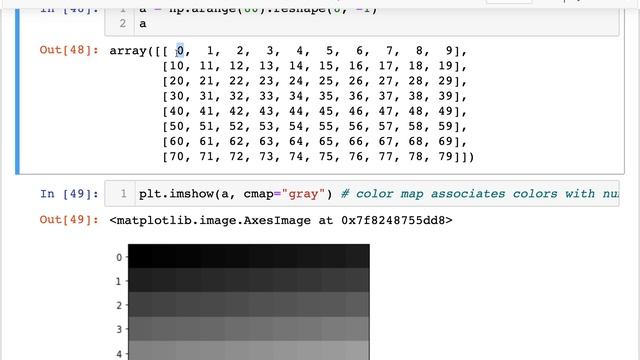Click the matplotlib.image.AxesImage output text

(281, 220)
